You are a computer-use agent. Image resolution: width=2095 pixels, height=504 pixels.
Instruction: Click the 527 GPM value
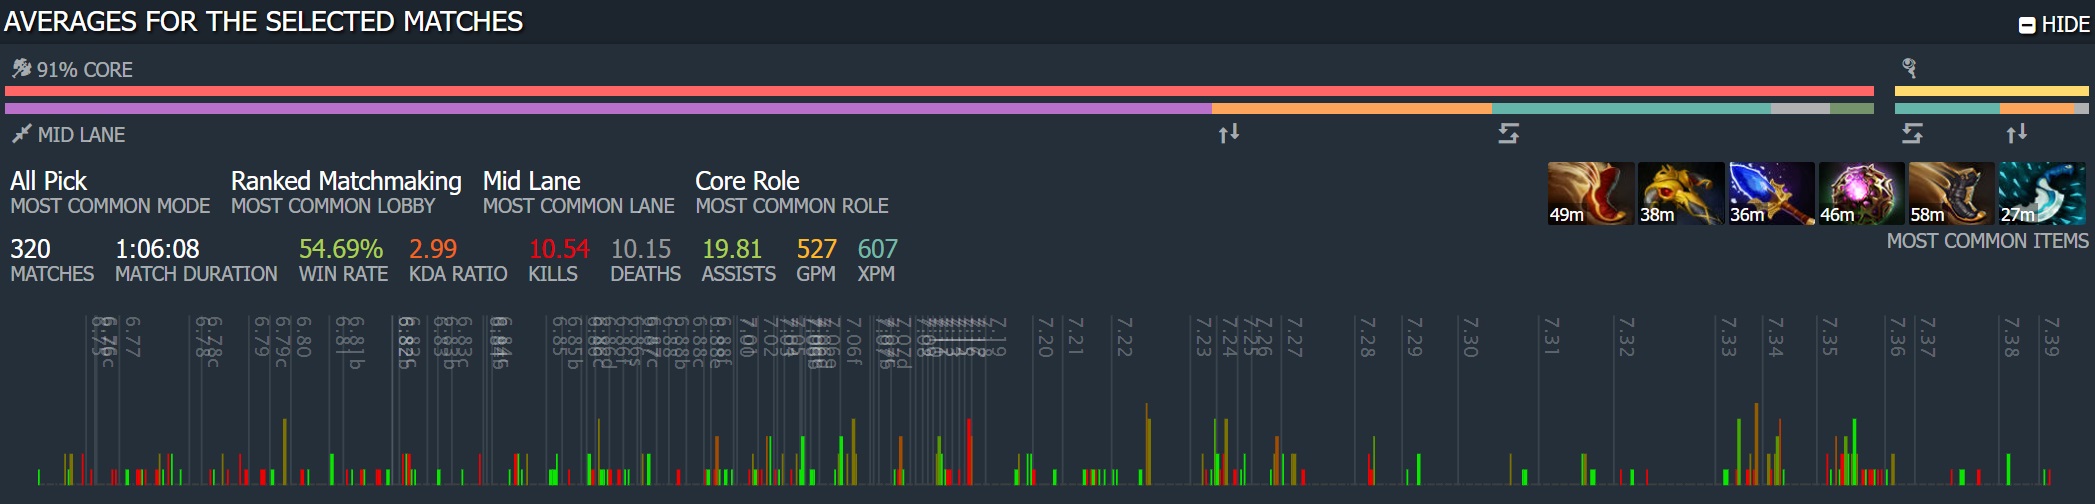[816, 249]
